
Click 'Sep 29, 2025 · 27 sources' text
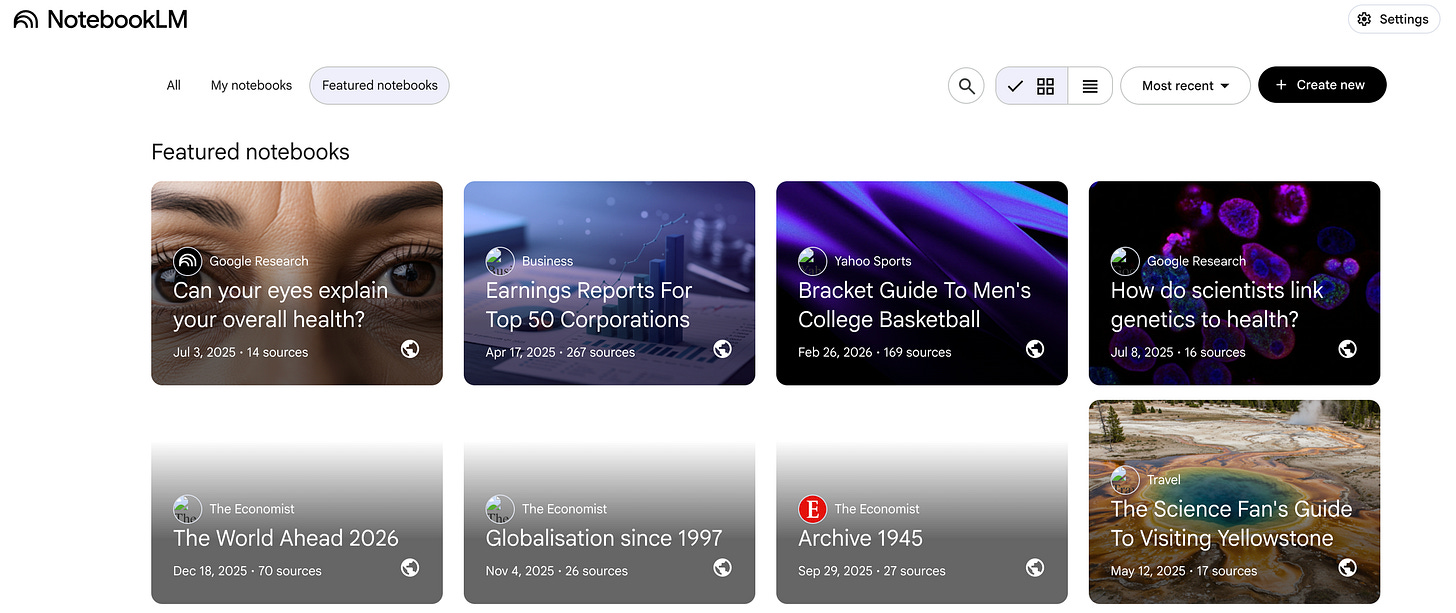[872, 571]
